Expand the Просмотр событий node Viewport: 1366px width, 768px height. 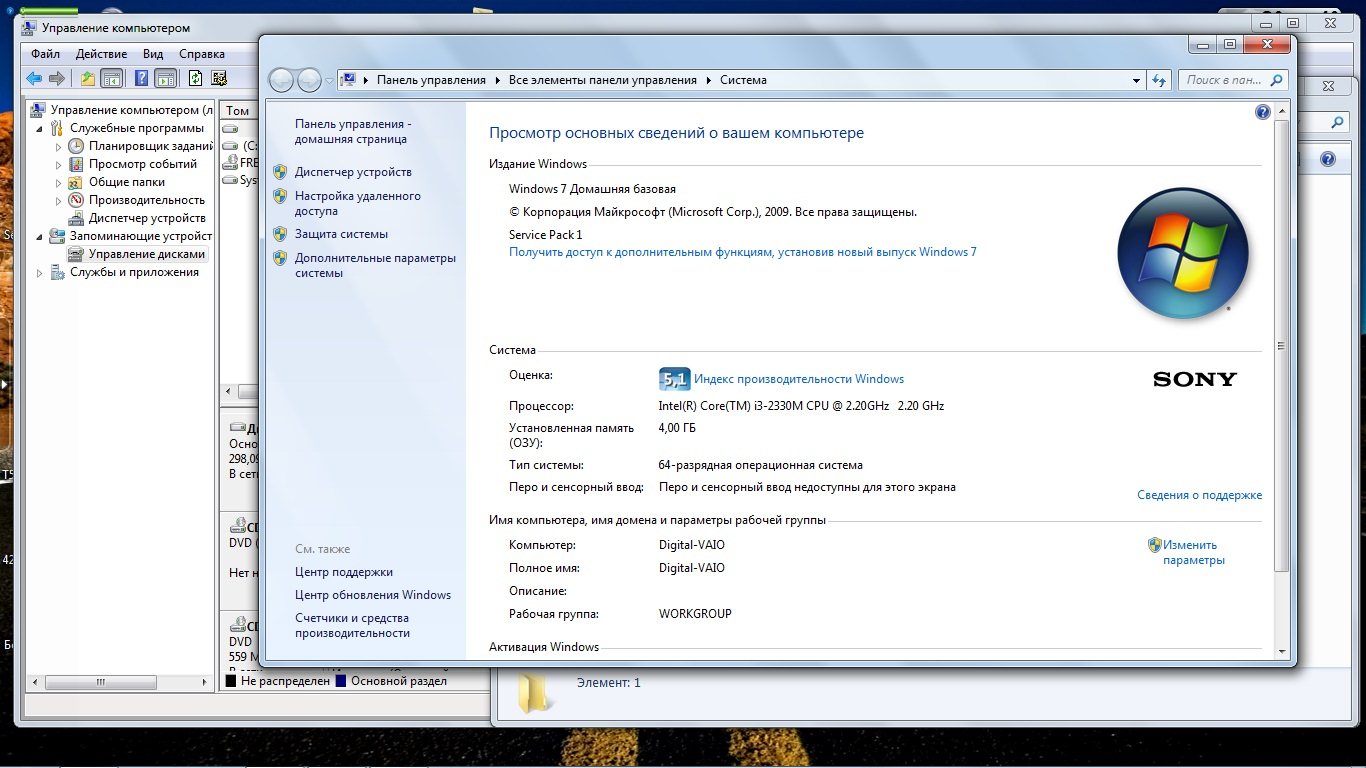58,165
